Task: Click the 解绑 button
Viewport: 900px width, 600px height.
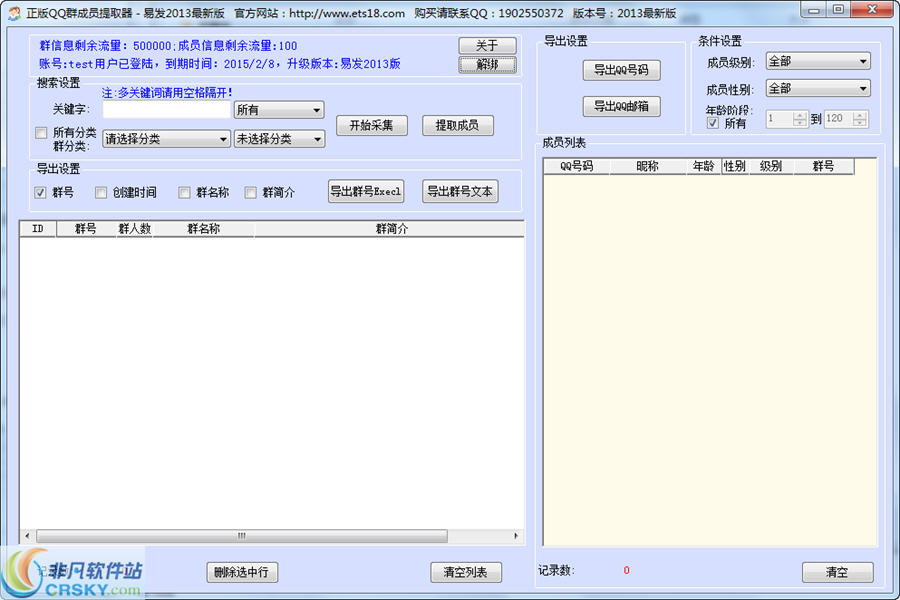Action: pyautogui.click(x=487, y=64)
